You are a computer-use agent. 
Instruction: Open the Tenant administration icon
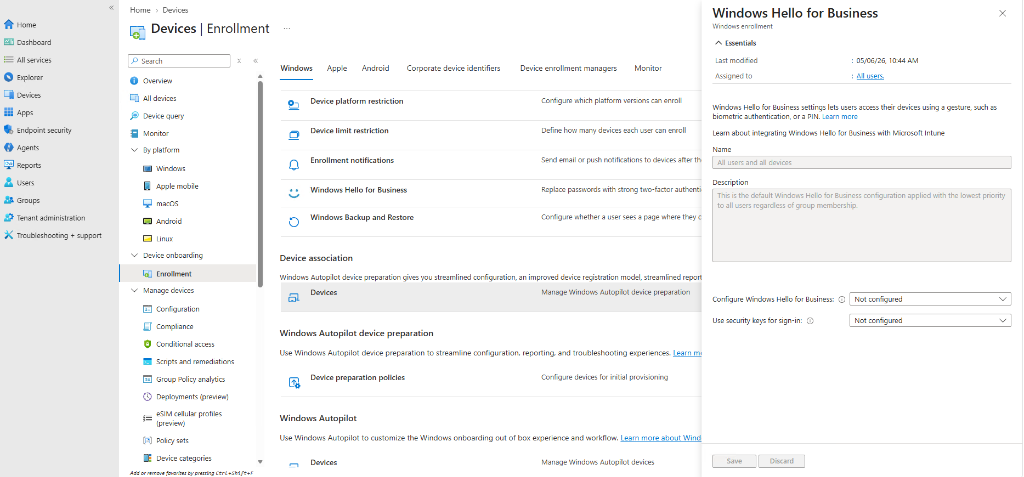[x=8, y=218]
